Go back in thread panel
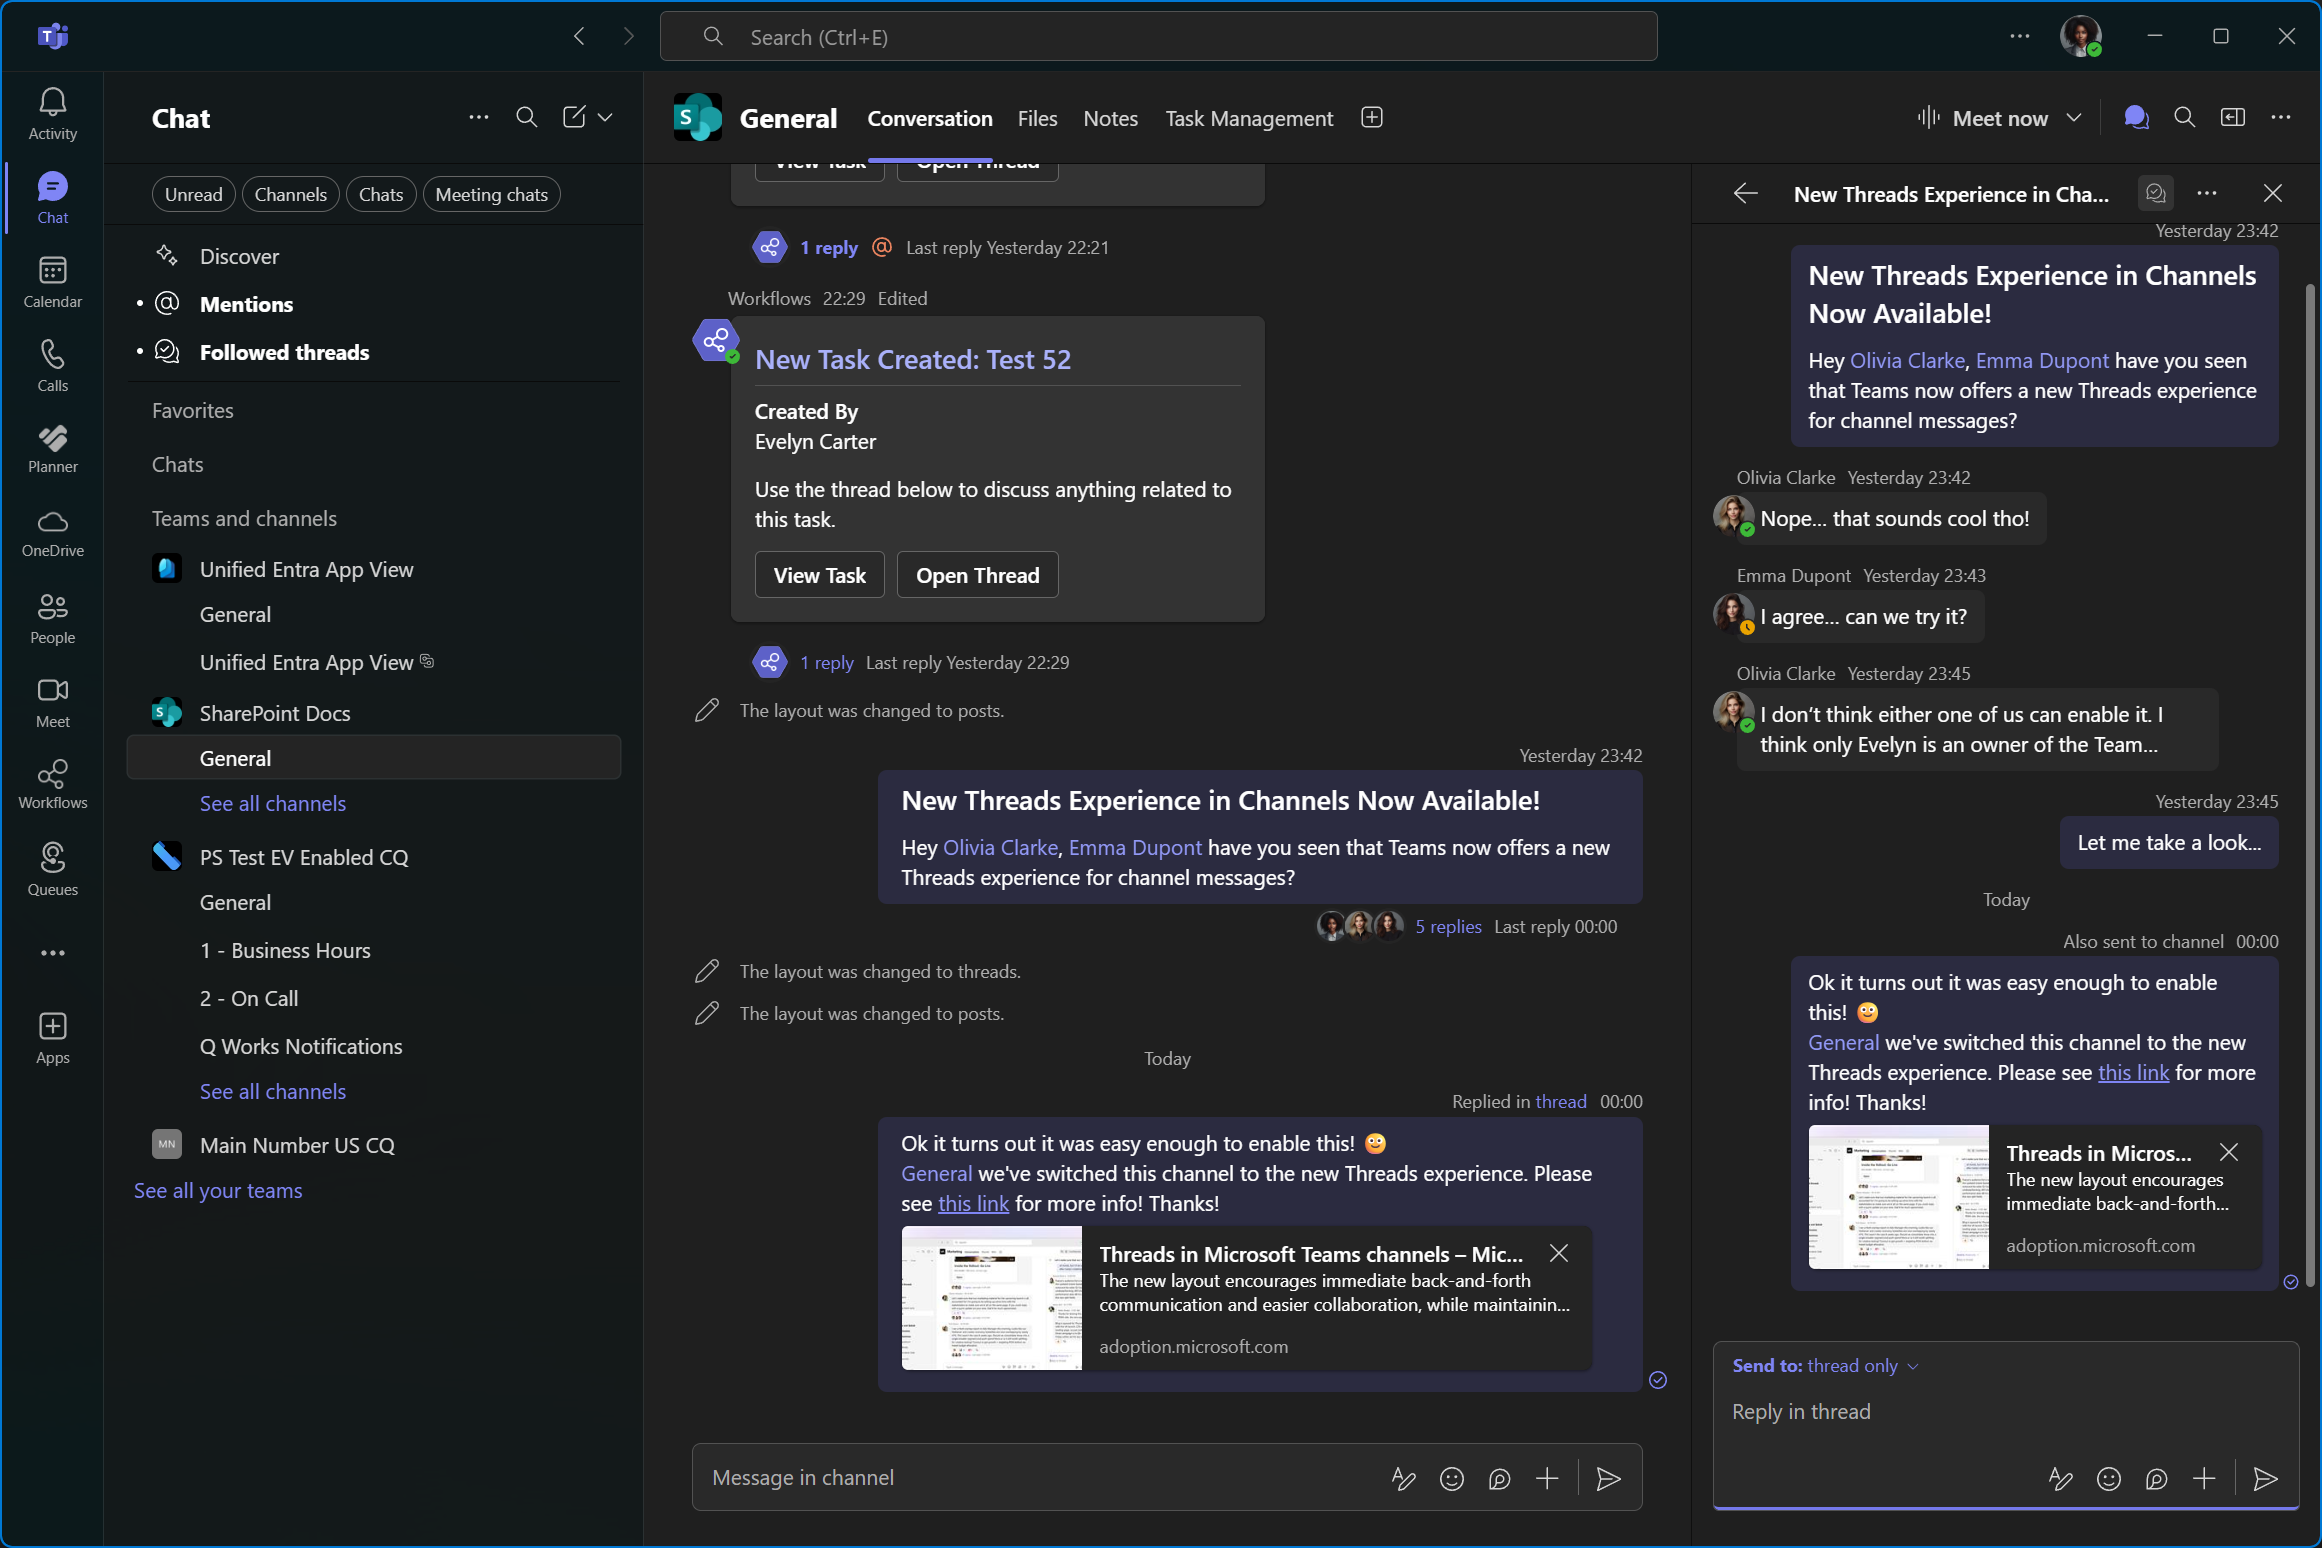 click(x=1746, y=193)
